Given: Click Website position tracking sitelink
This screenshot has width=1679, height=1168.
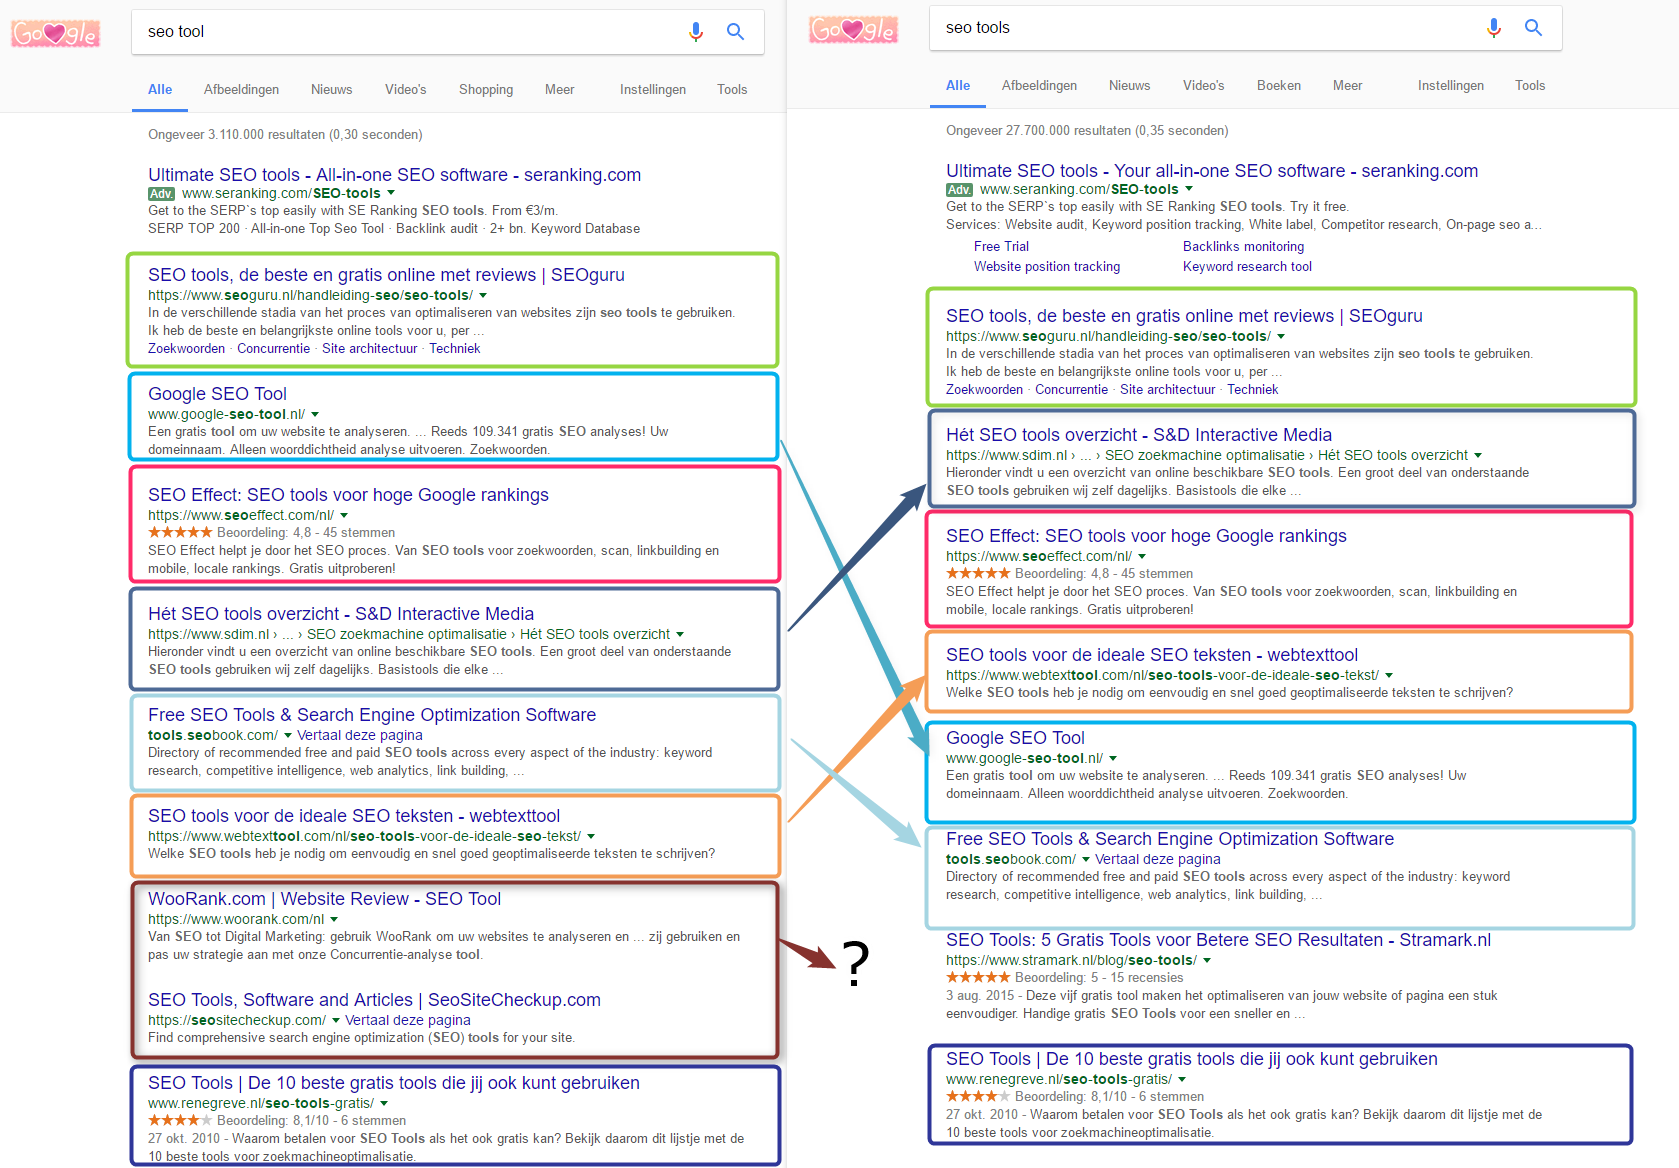Looking at the screenshot, I should [x=1047, y=266].
